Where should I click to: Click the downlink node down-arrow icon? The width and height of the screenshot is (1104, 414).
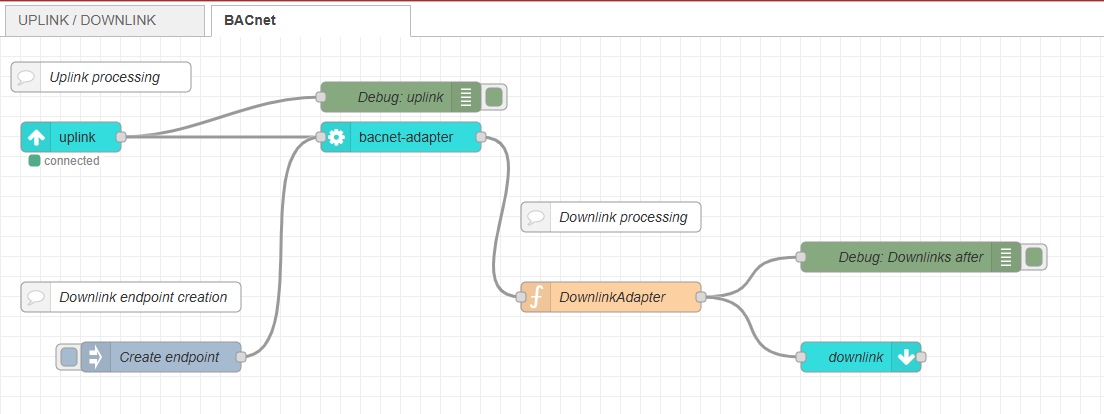tap(906, 357)
